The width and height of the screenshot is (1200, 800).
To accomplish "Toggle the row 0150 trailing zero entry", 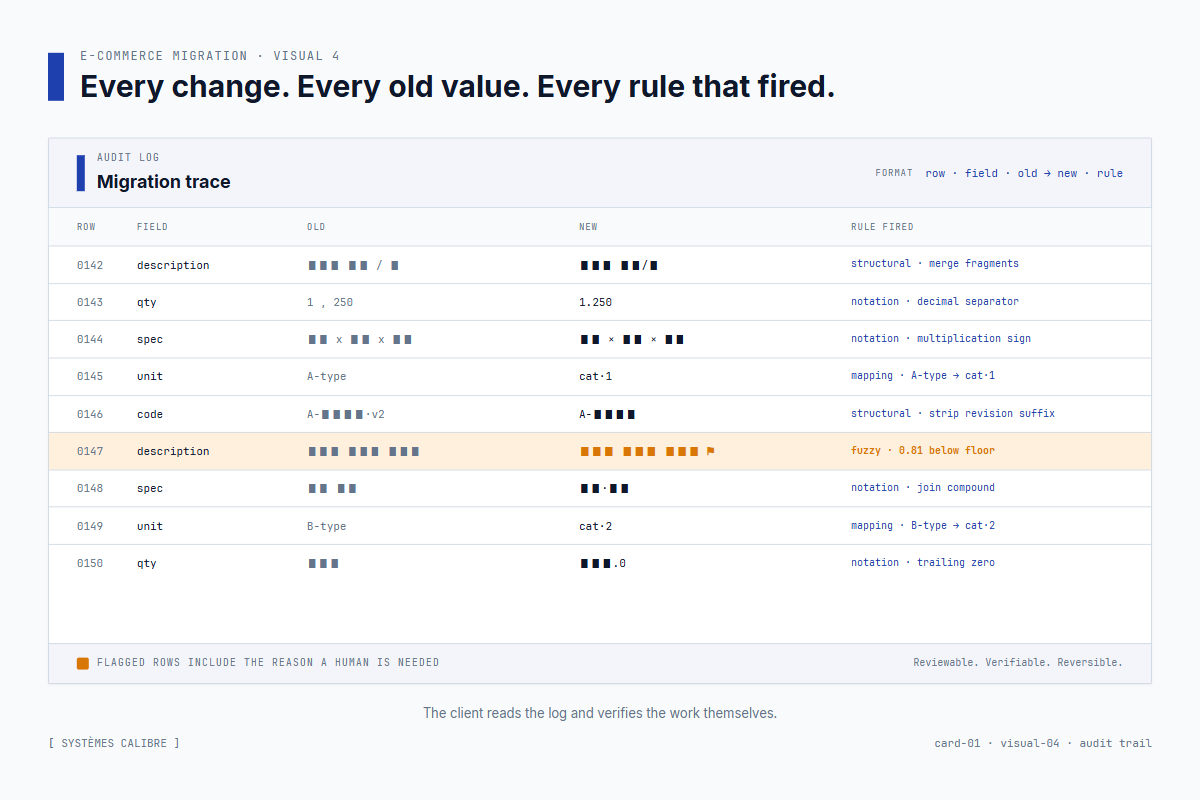I will pyautogui.click(x=600, y=562).
